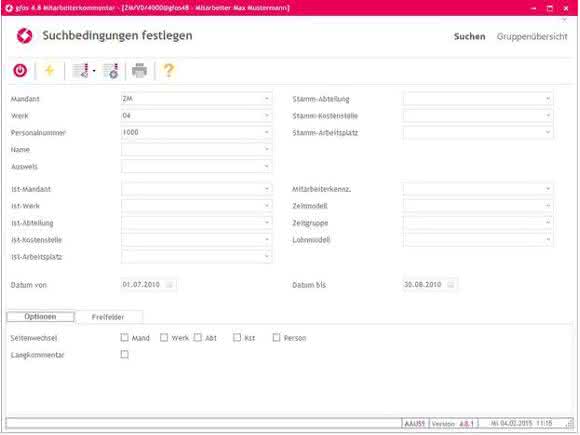Click the yellow star new-entry icon
580x435 pixels.
click(49, 70)
